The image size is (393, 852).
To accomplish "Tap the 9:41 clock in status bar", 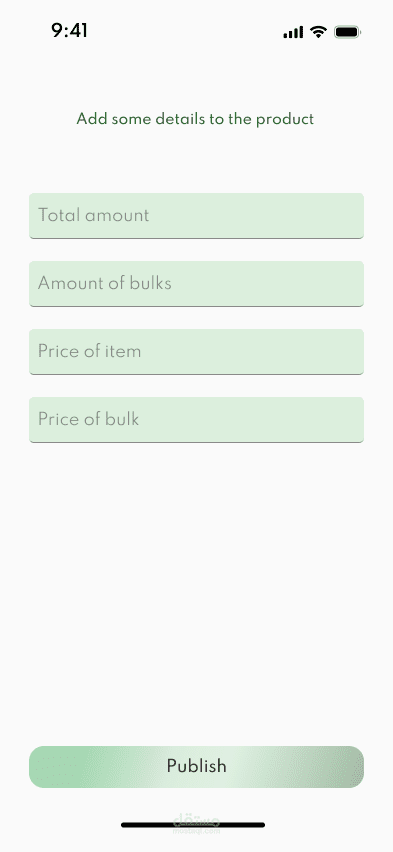I will tap(70, 31).
